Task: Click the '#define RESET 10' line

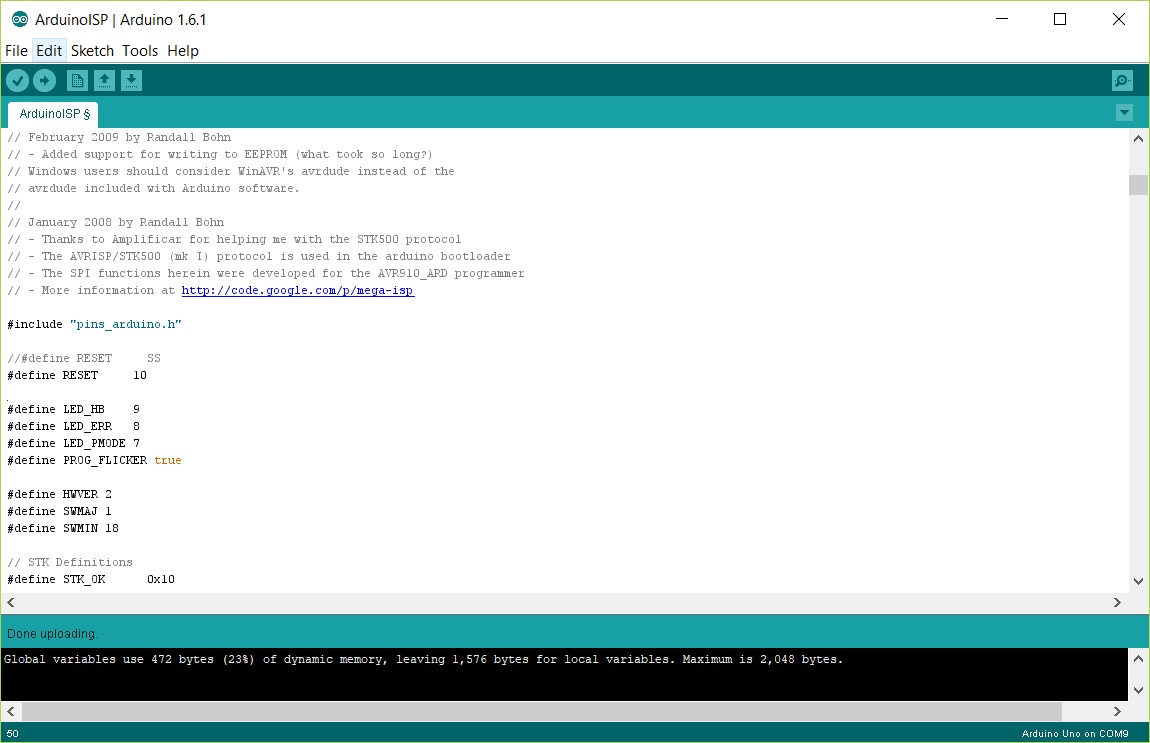Action: tap(77, 376)
